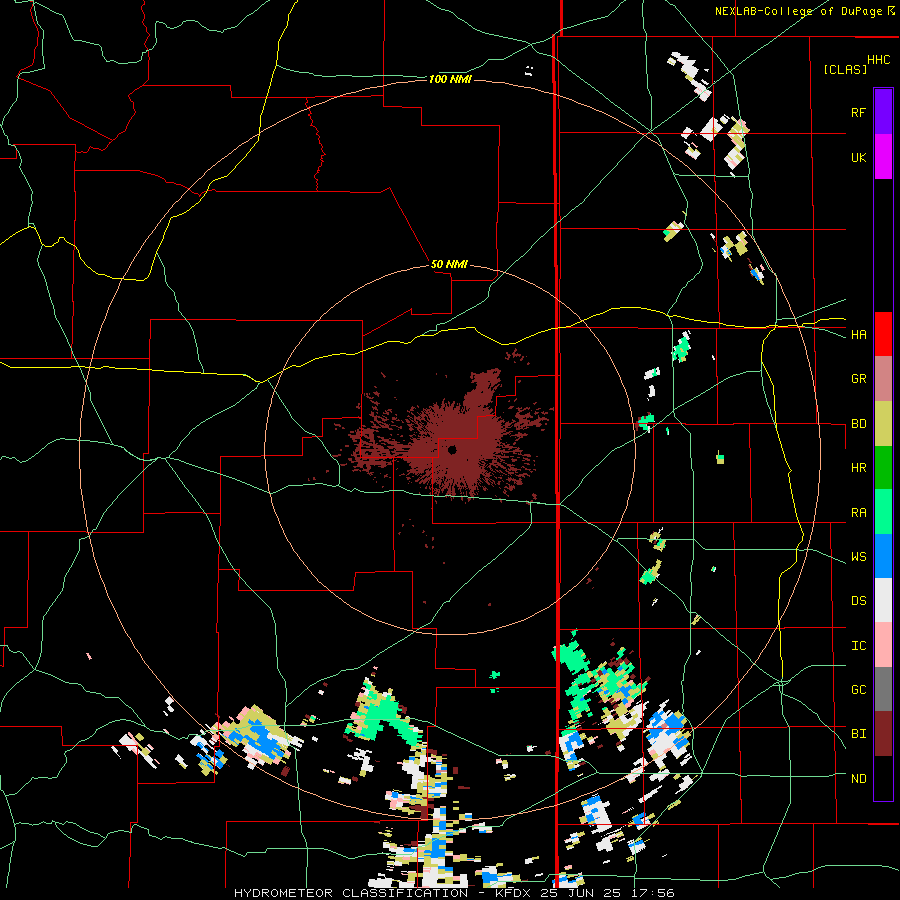Click the blue WS legend swatch
Screen dimensions: 900x900
(x=883, y=556)
